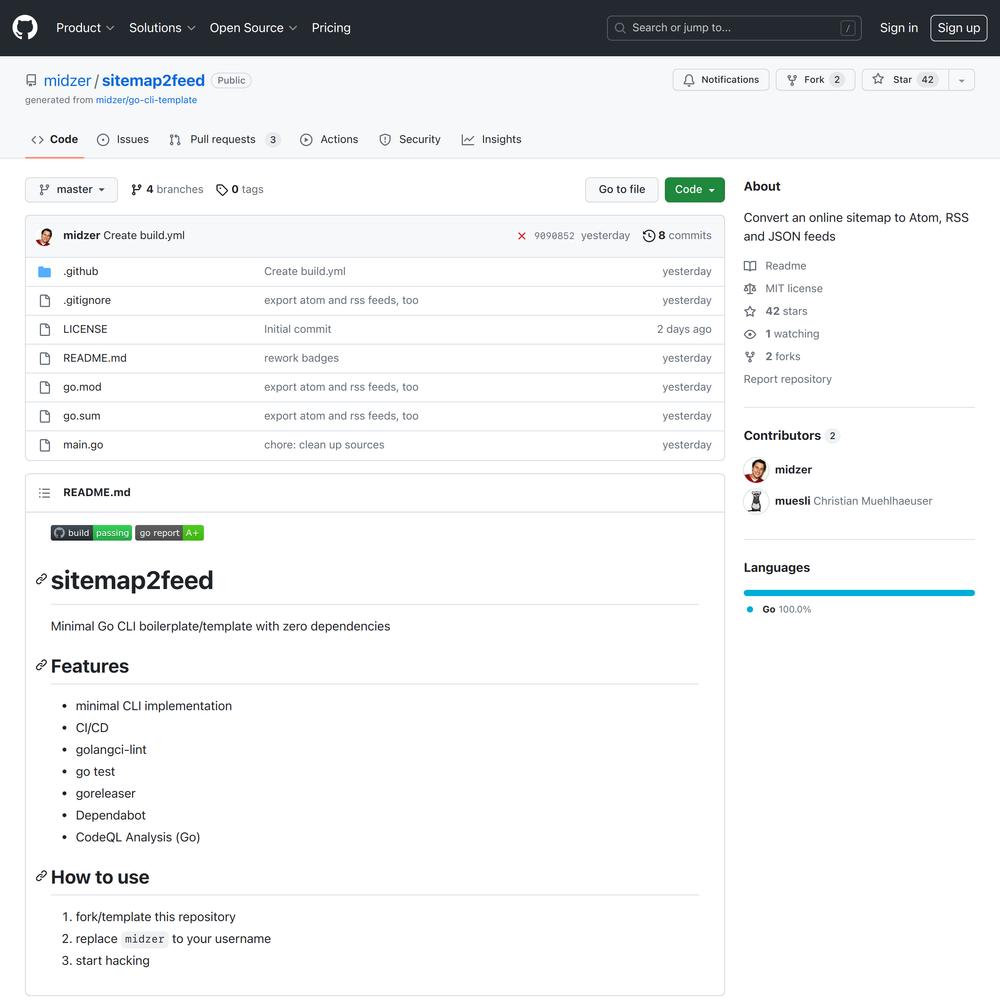Click the Sign up button
The width and height of the screenshot is (1000, 1000).
(959, 28)
